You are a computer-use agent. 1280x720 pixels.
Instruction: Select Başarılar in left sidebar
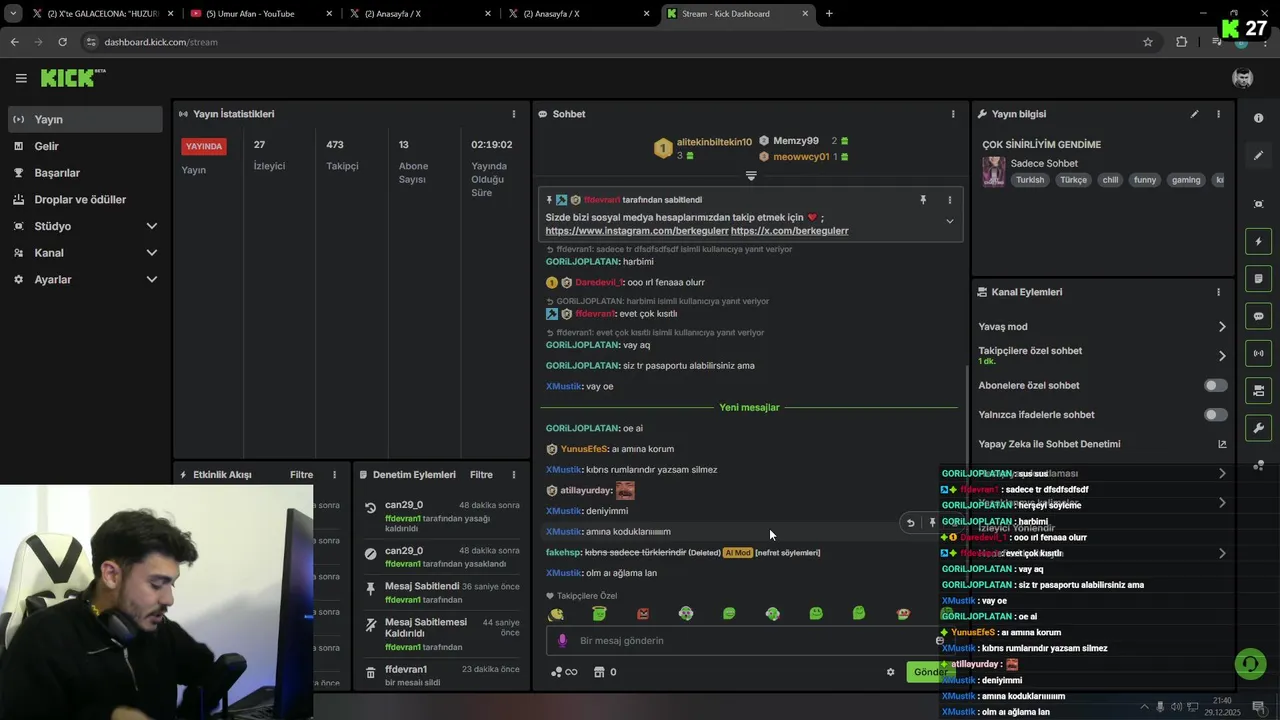85,173
